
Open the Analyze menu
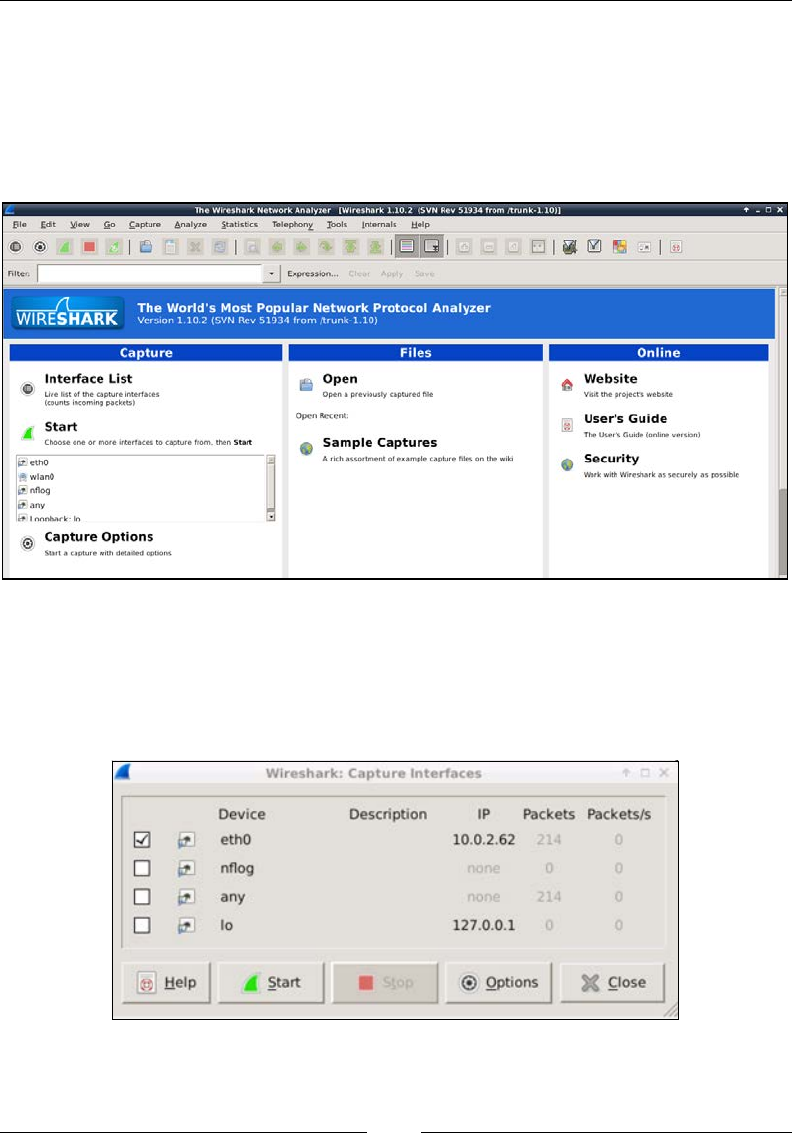[x=191, y=224]
